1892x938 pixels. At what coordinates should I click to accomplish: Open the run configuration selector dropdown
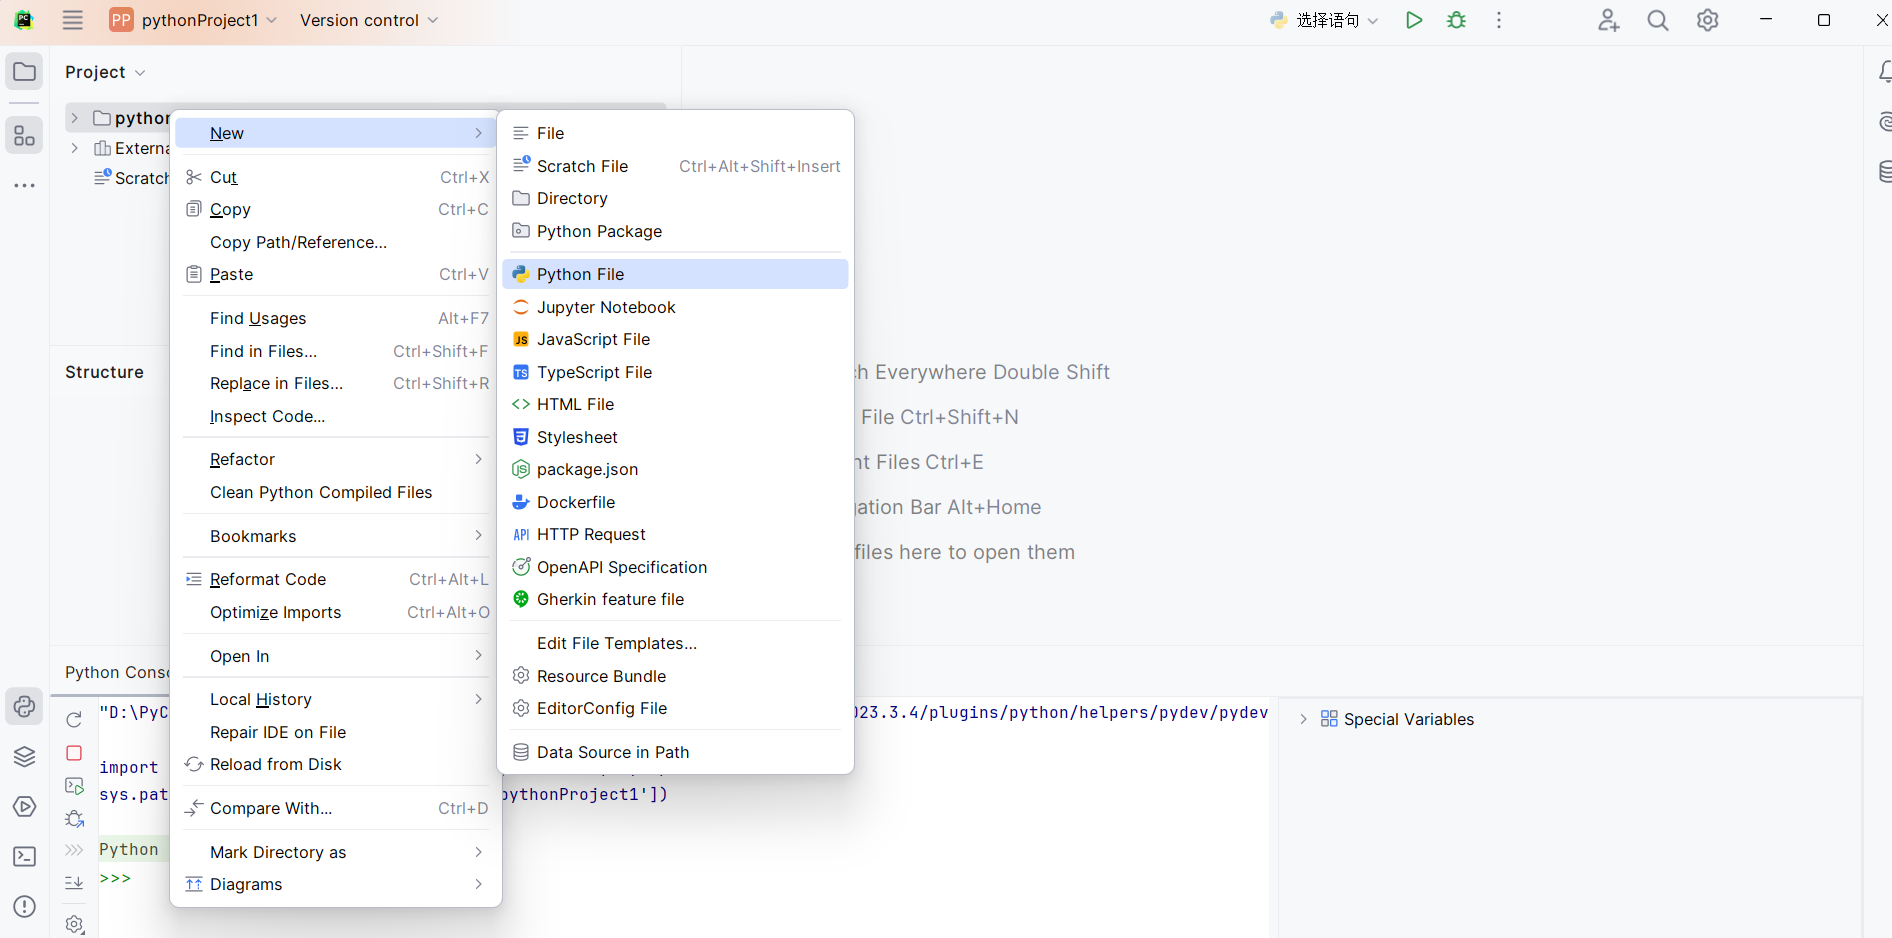point(1325,20)
